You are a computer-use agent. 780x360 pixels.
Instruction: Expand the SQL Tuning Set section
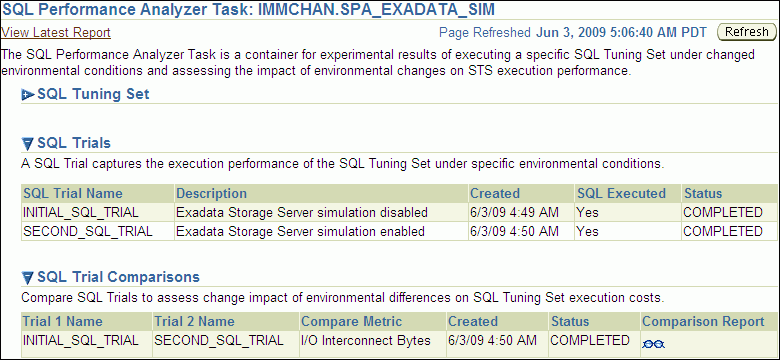click(28, 94)
